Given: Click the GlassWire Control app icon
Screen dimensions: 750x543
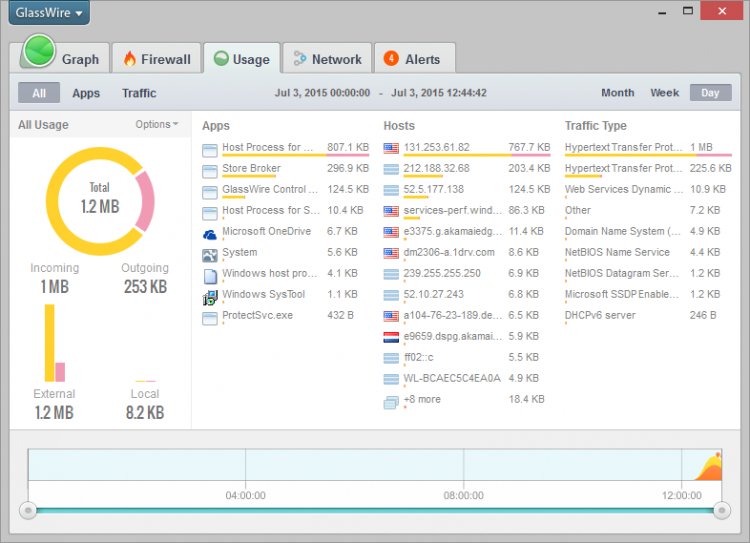Looking at the screenshot, I should pyautogui.click(x=210, y=193).
